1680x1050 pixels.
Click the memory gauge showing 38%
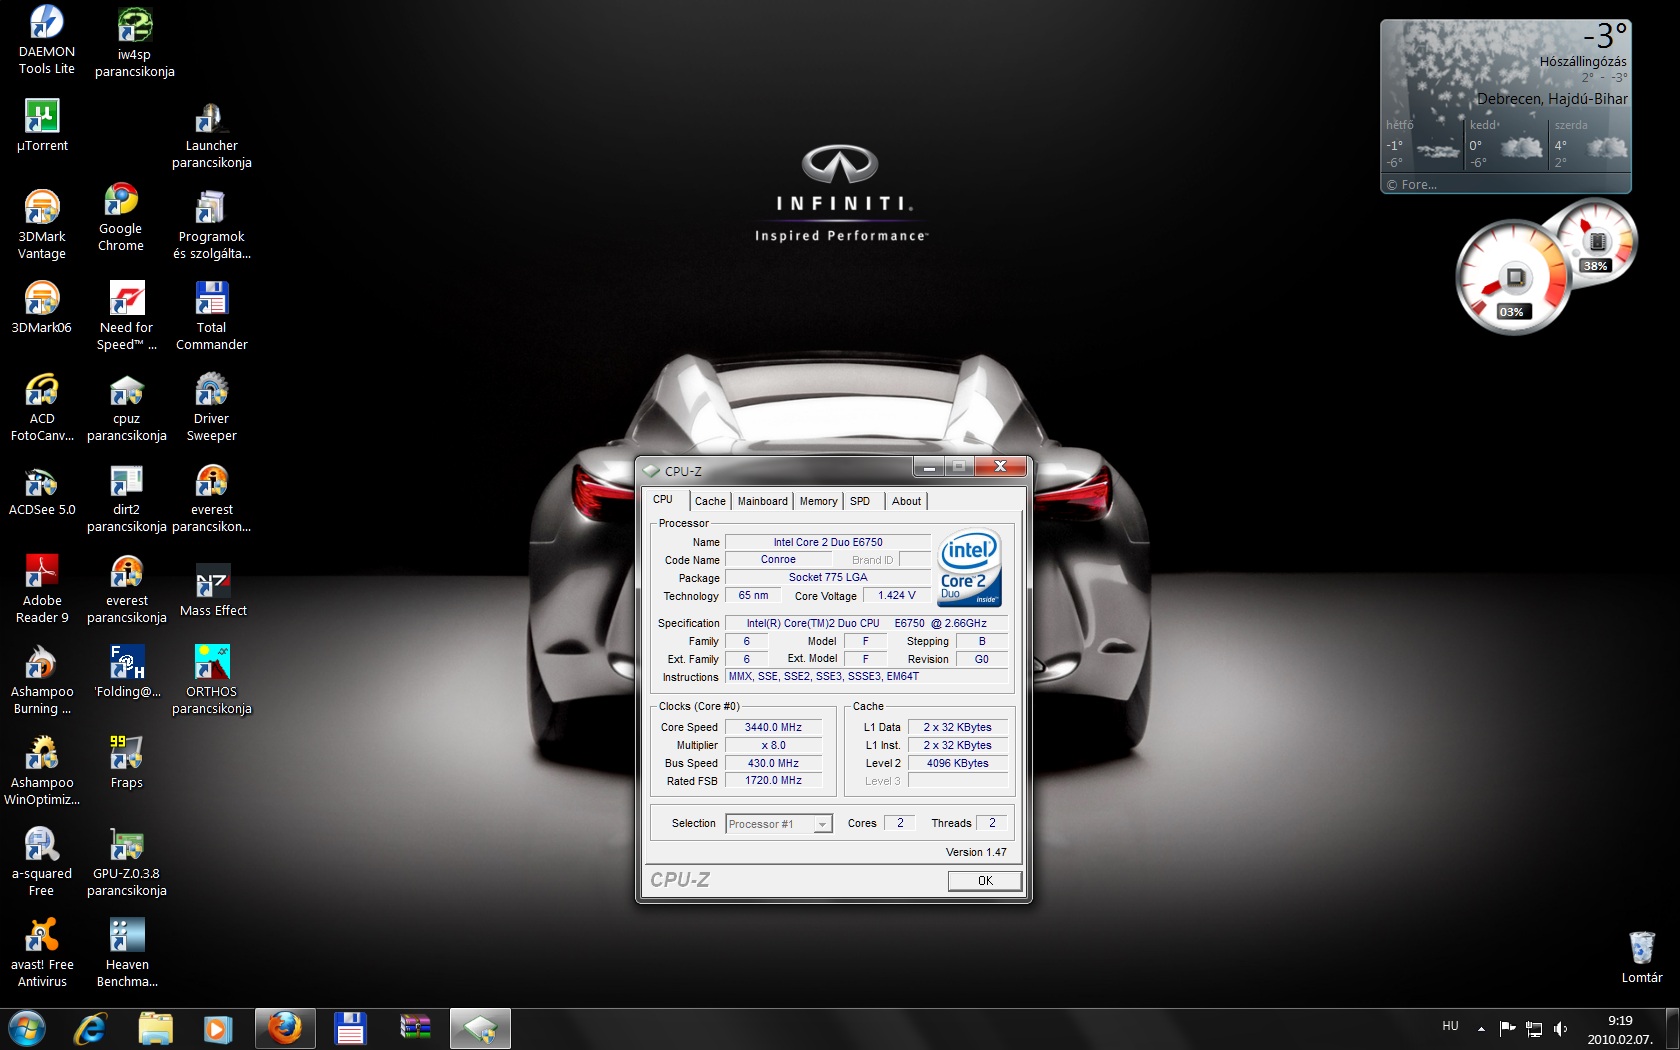point(1597,242)
